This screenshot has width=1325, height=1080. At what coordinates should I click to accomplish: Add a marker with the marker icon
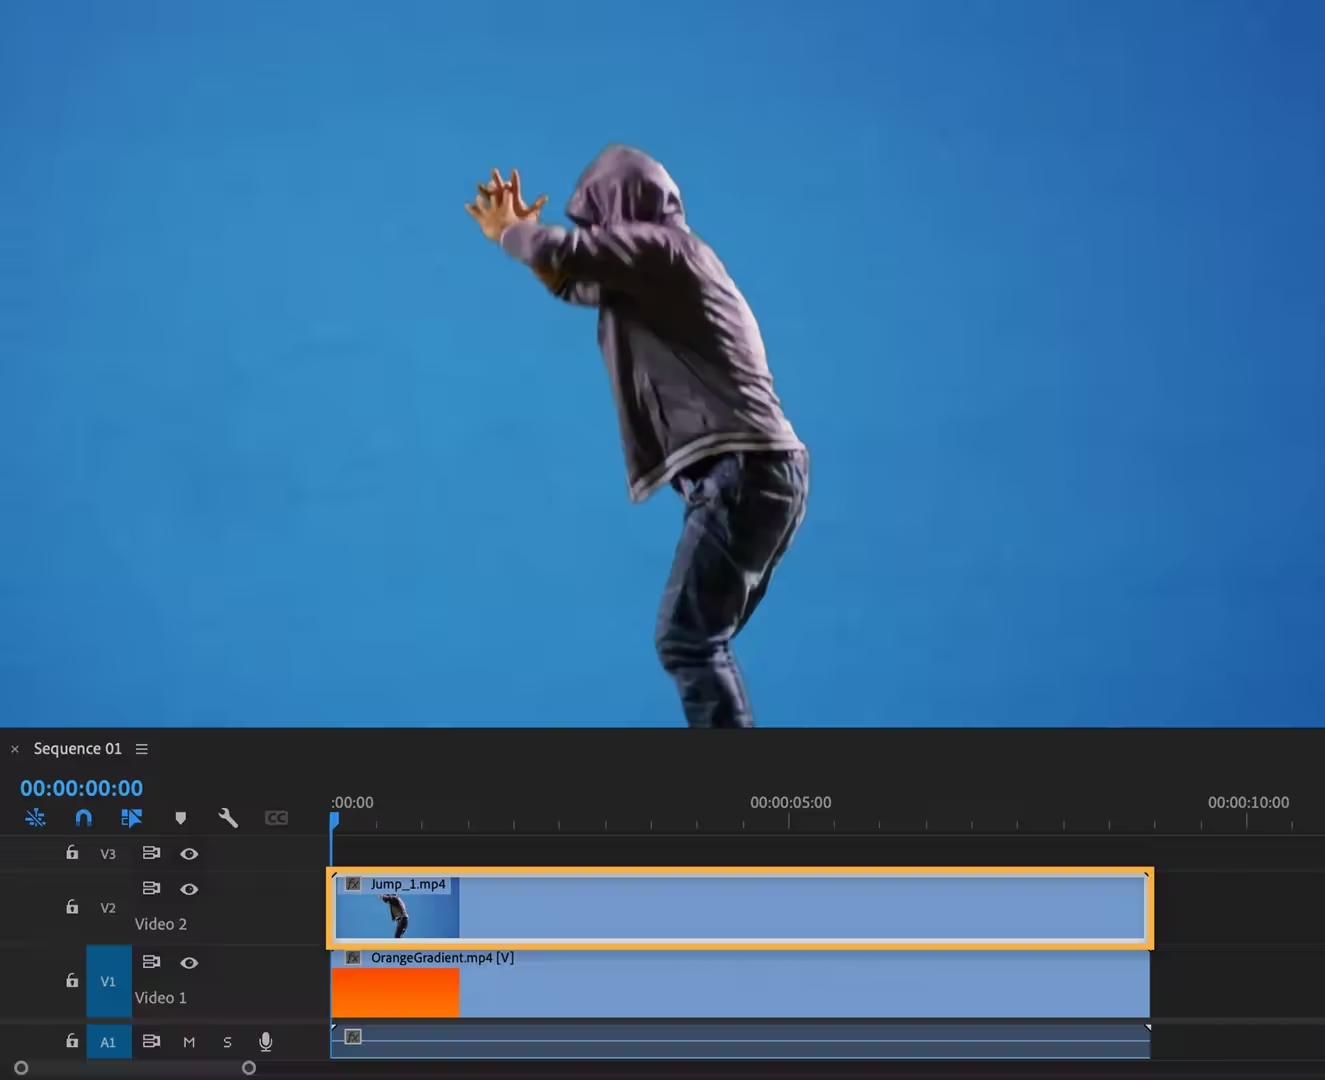[x=181, y=818]
